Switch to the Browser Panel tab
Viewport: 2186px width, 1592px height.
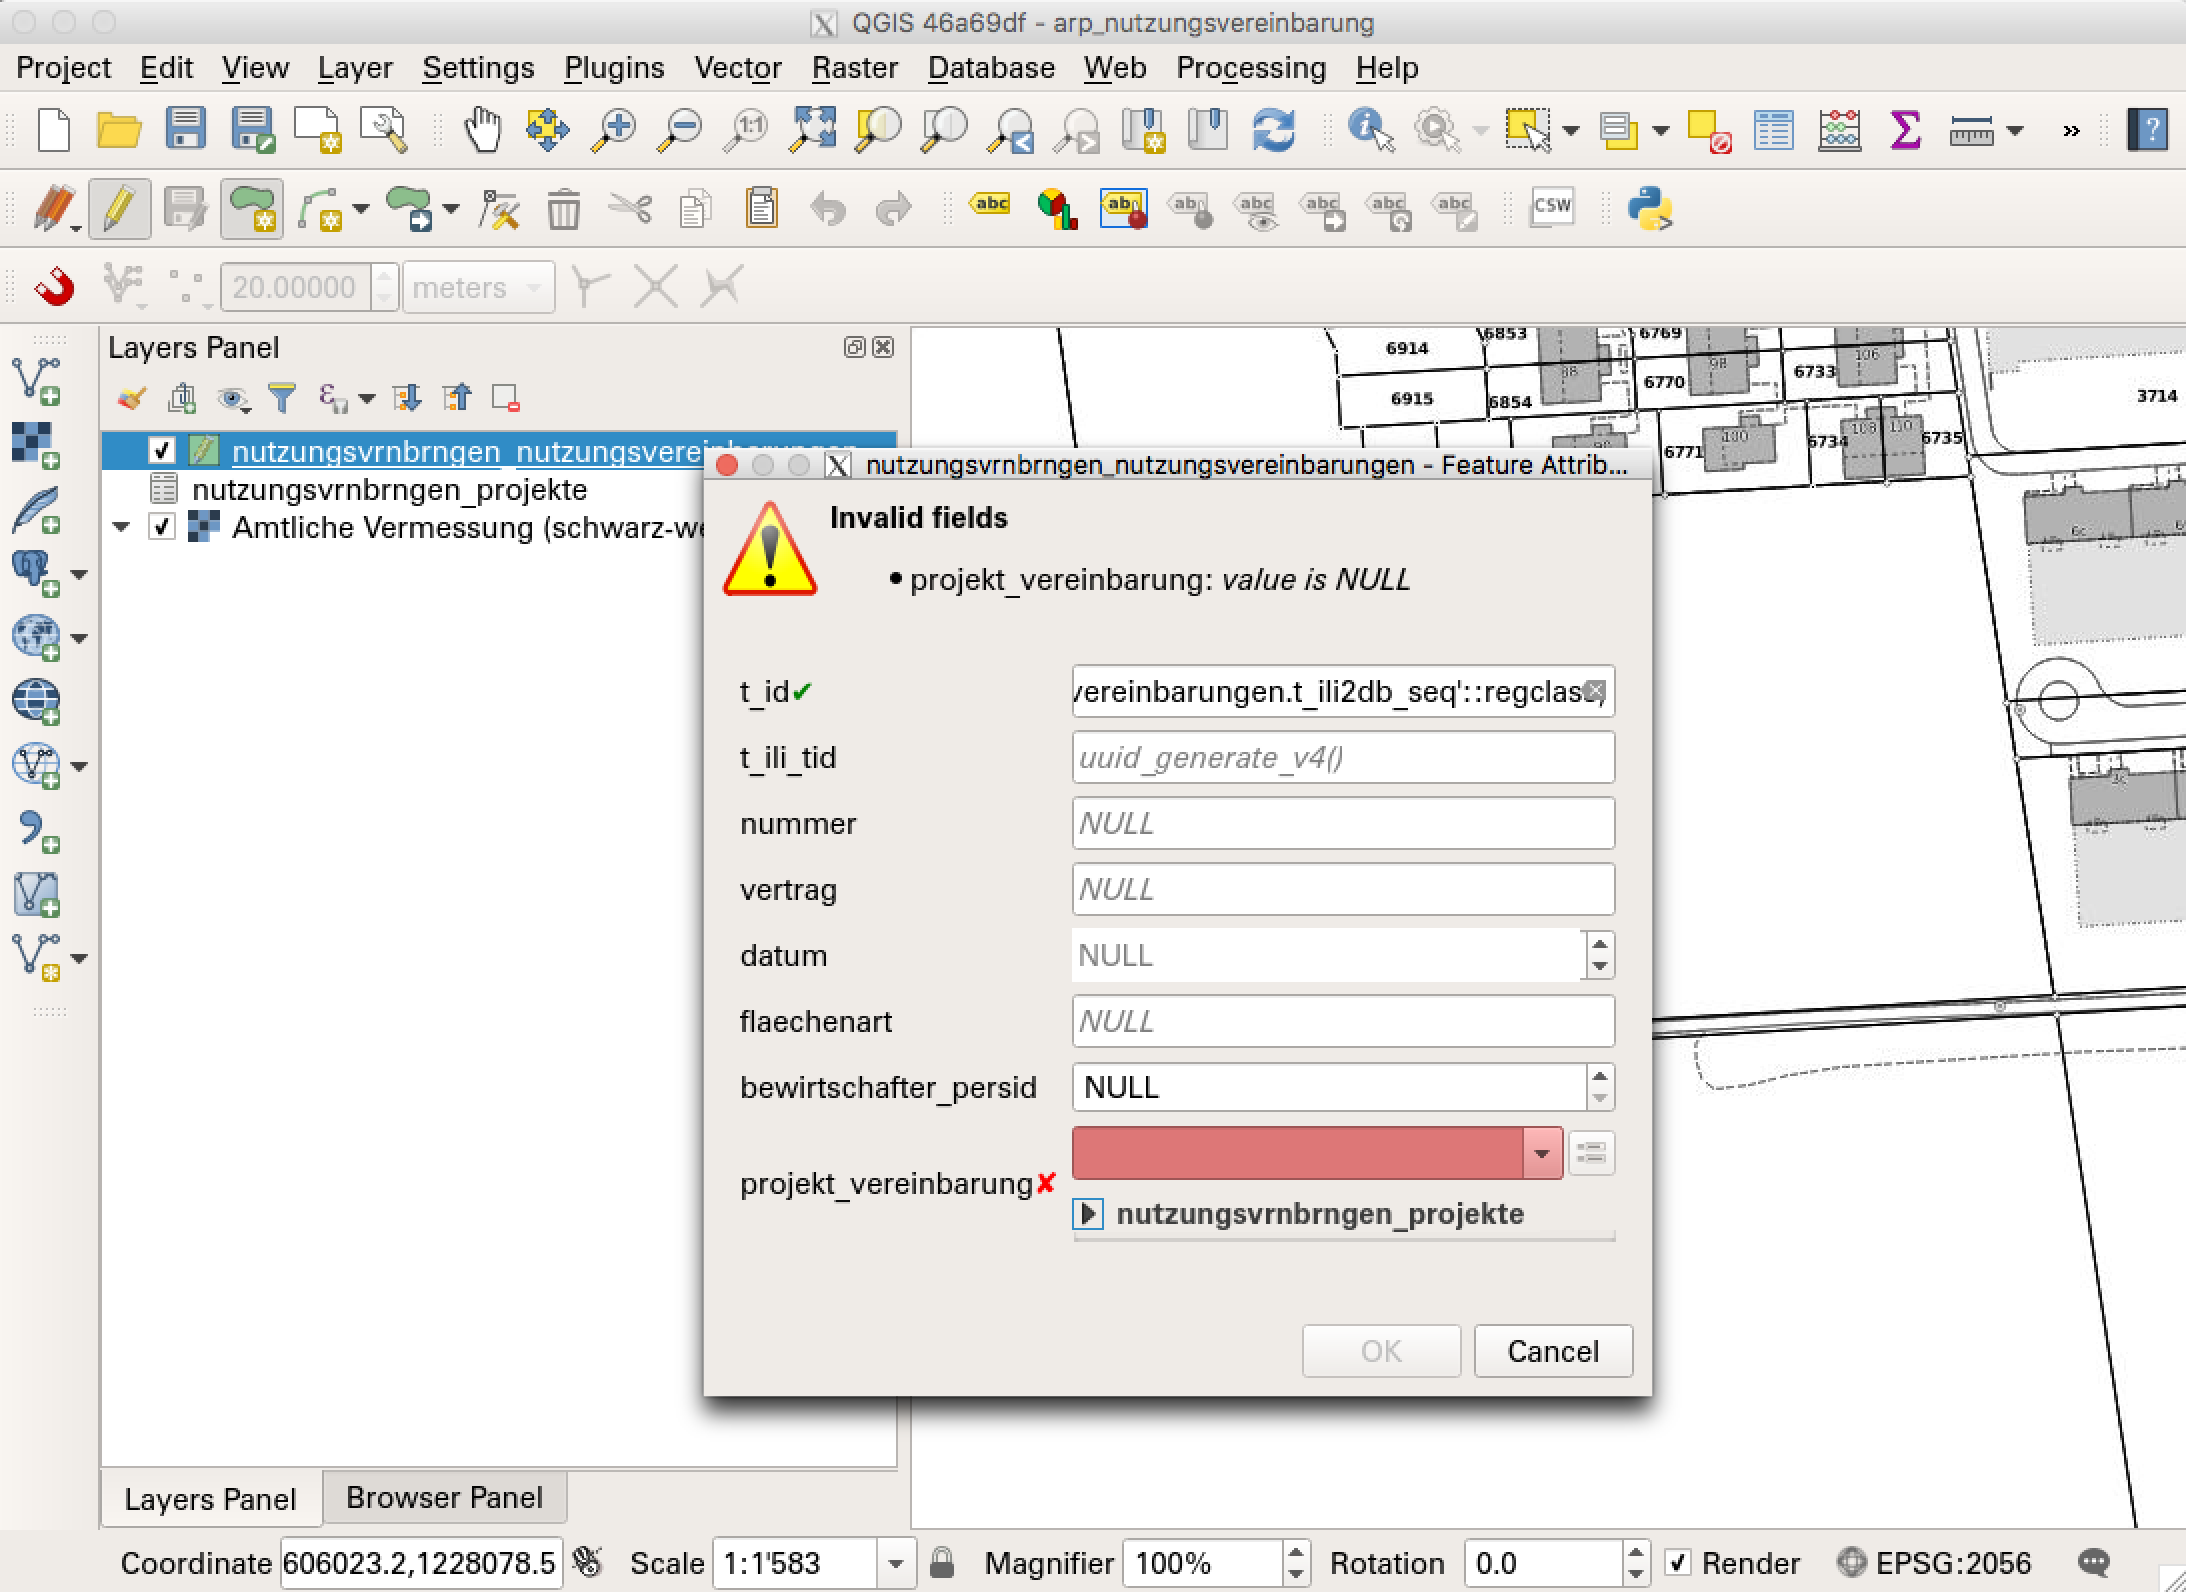[445, 1497]
